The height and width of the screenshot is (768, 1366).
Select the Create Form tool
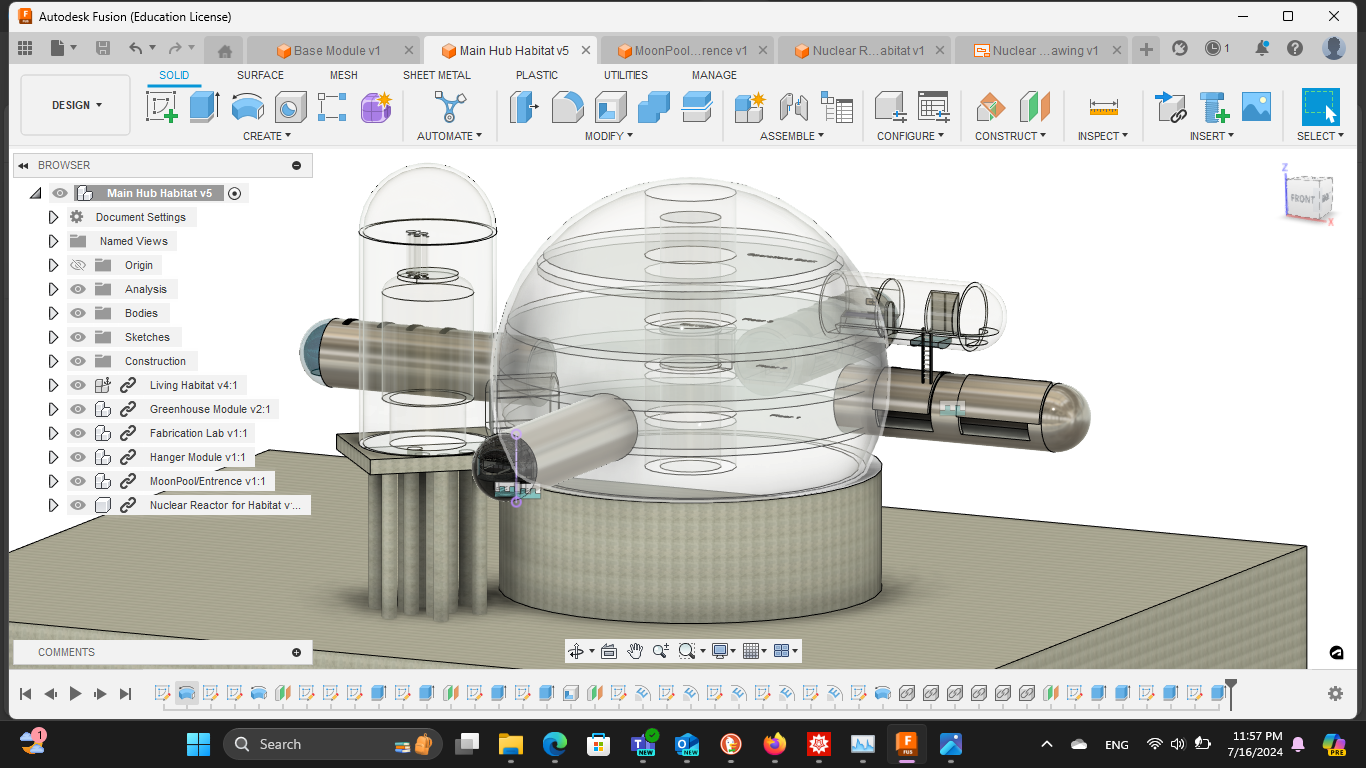(x=376, y=106)
